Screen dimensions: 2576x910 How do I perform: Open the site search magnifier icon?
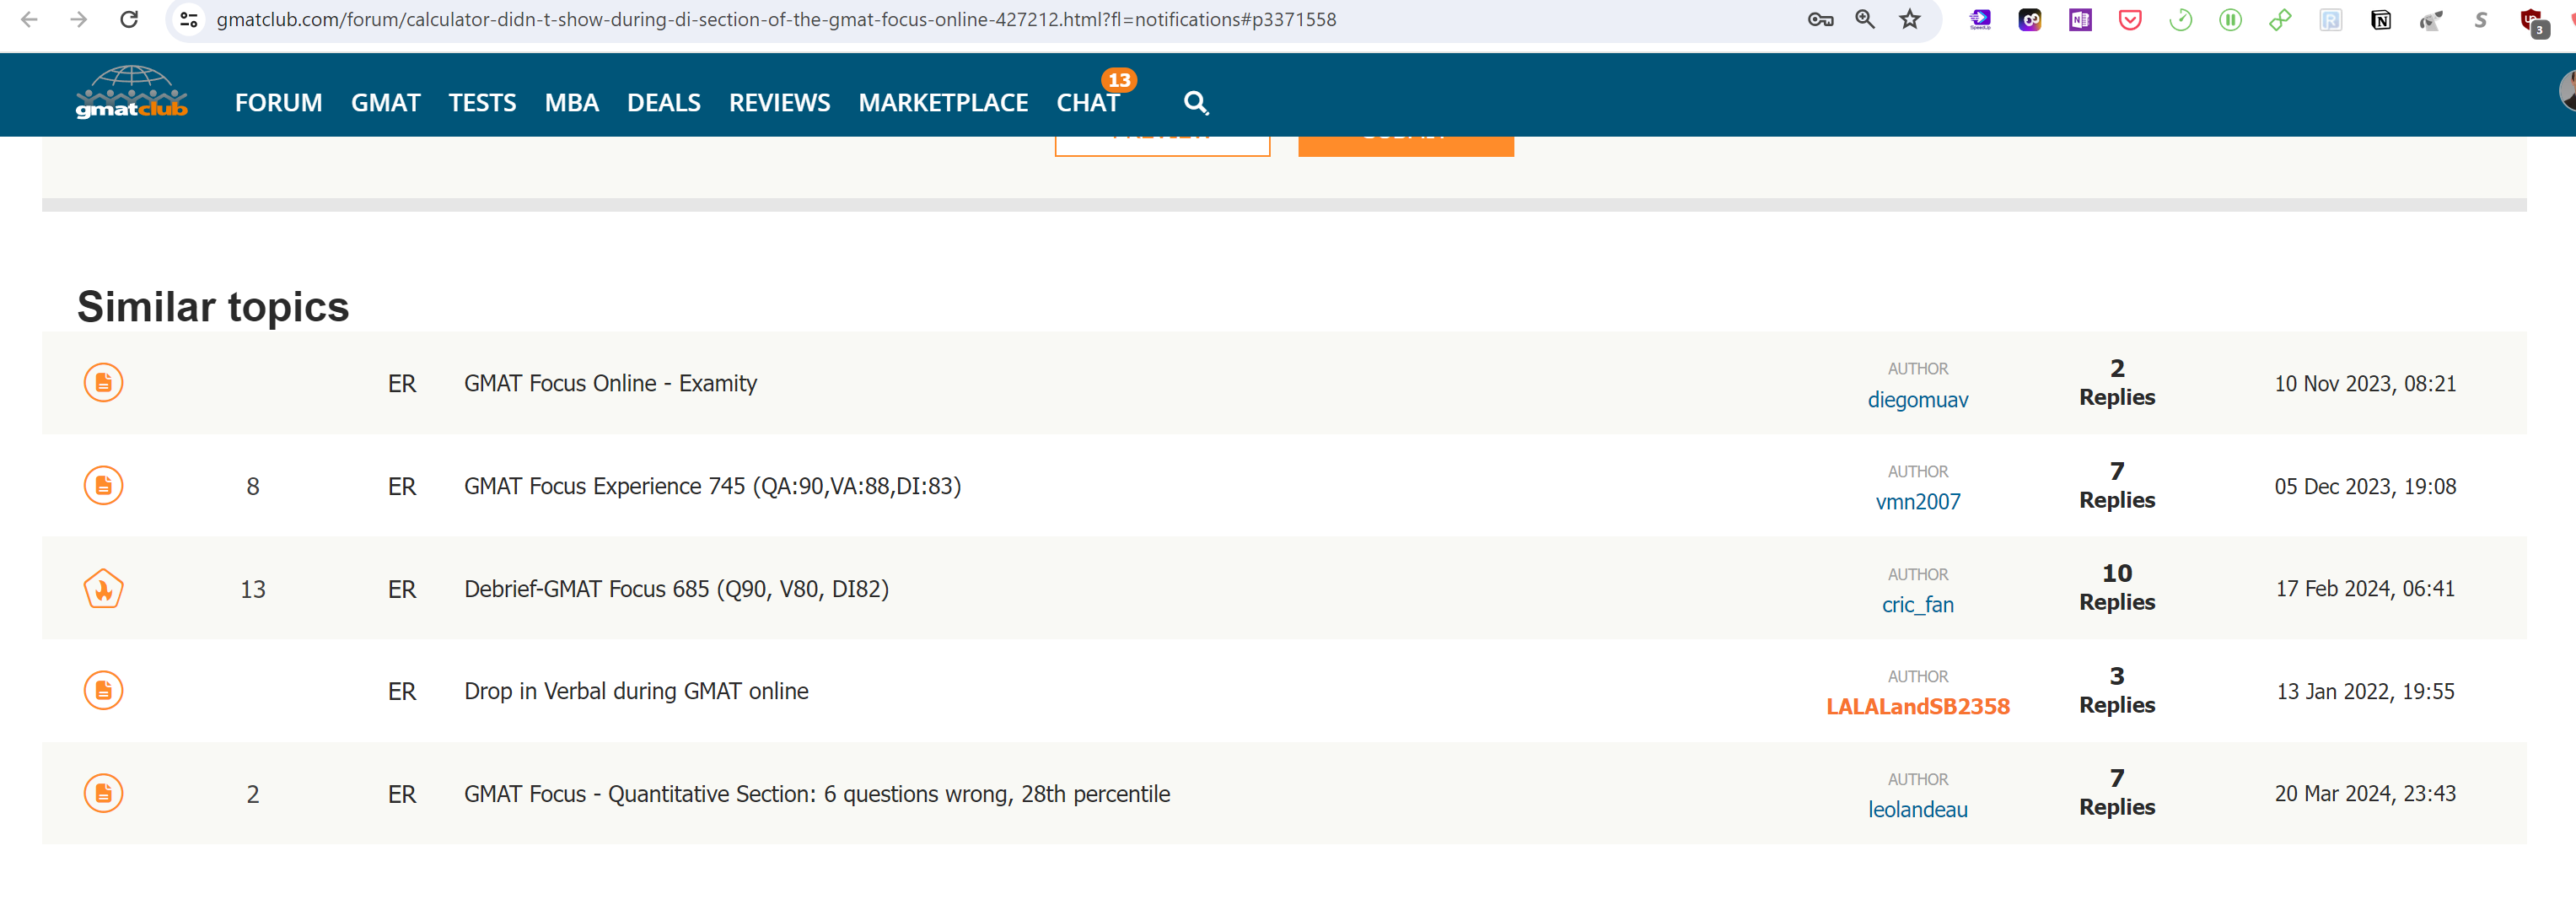pos(1195,102)
